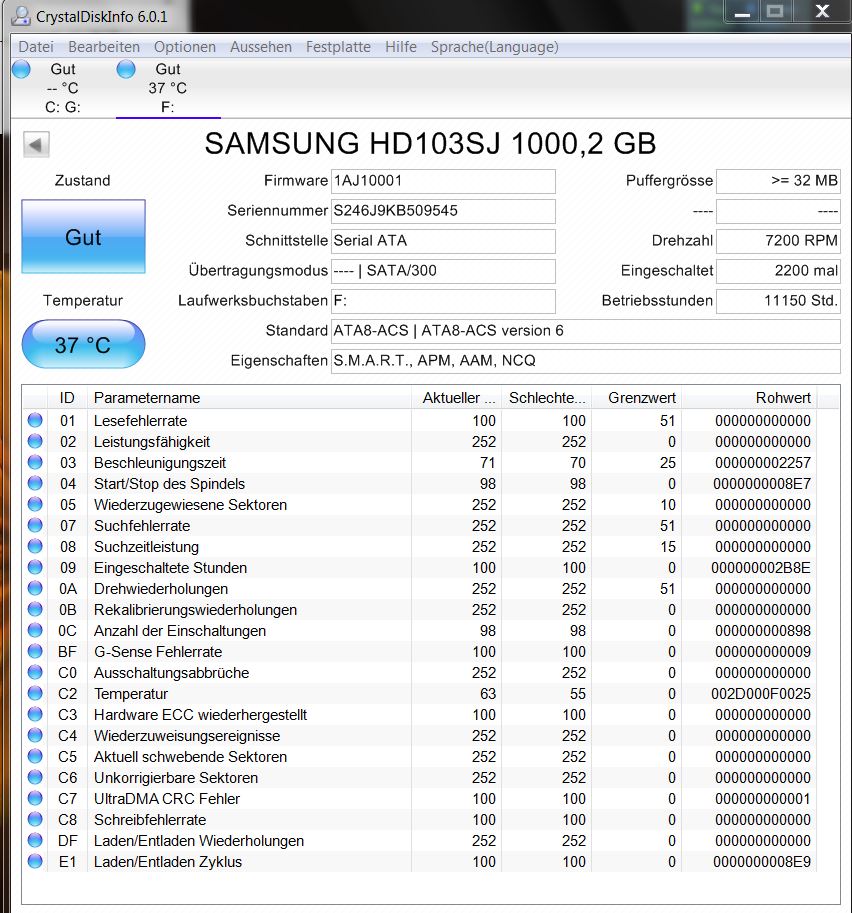Open the Aussehen menu
The height and width of the screenshot is (913, 852).
point(261,47)
